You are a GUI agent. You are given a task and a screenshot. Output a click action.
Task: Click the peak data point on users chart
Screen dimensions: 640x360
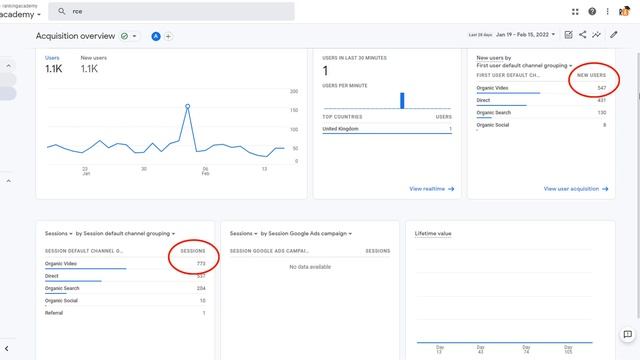[x=187, y=106]
